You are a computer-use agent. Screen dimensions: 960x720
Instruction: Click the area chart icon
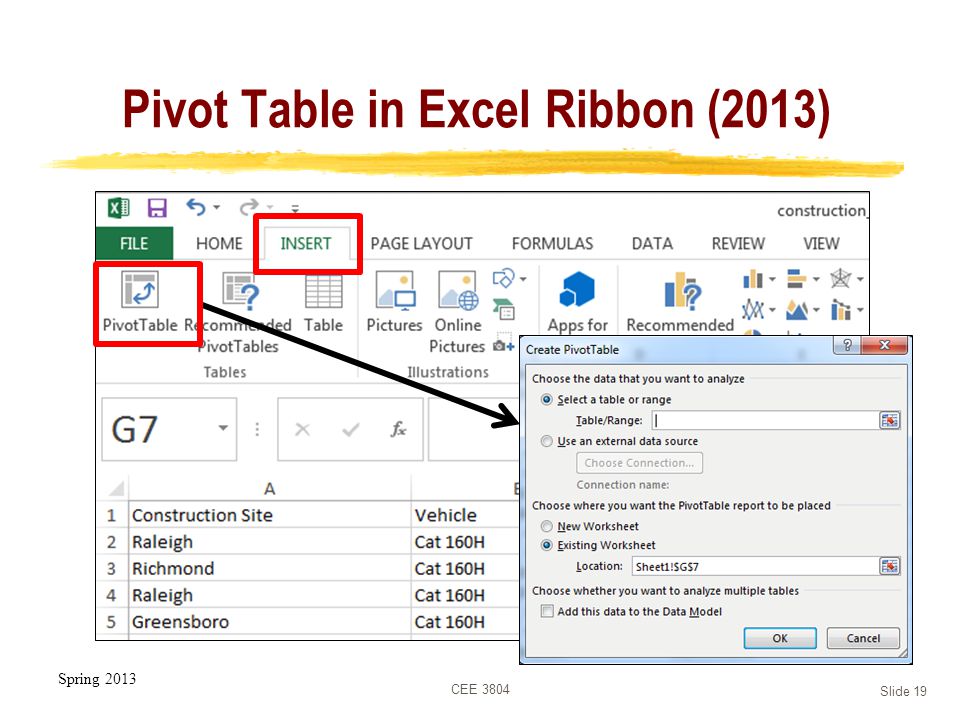(797, 310)
